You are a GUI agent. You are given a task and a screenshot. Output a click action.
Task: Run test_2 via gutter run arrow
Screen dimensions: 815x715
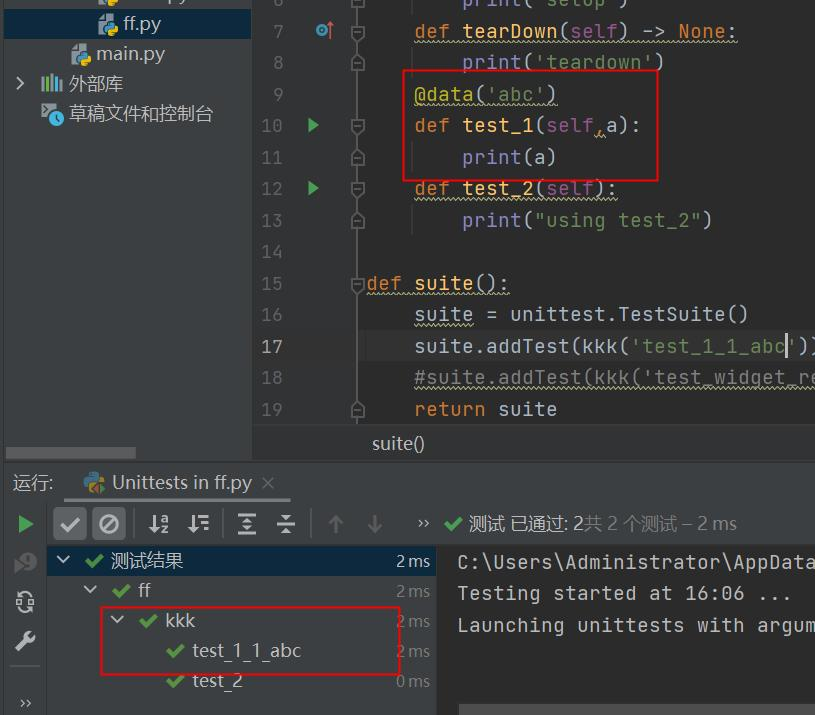313,188
